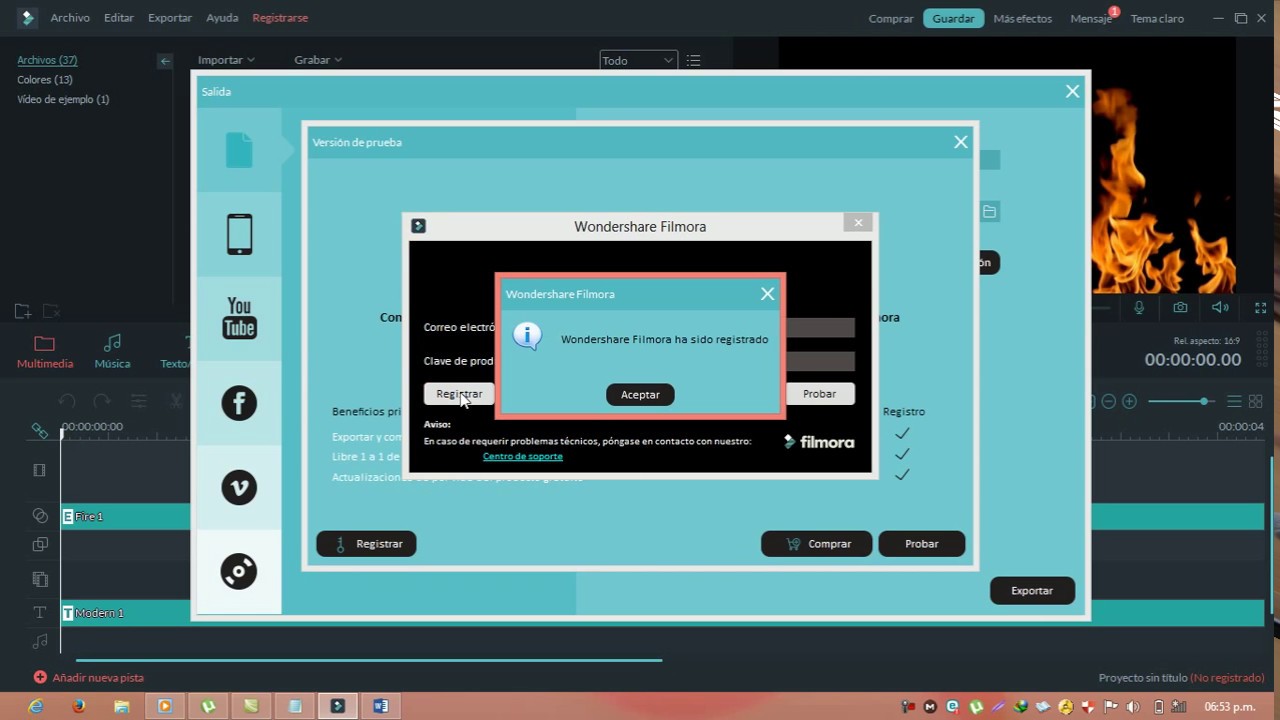The width and height of the screenshot is (1280, 720).
Task: Click the music track note icon
Action: point(40,641)
